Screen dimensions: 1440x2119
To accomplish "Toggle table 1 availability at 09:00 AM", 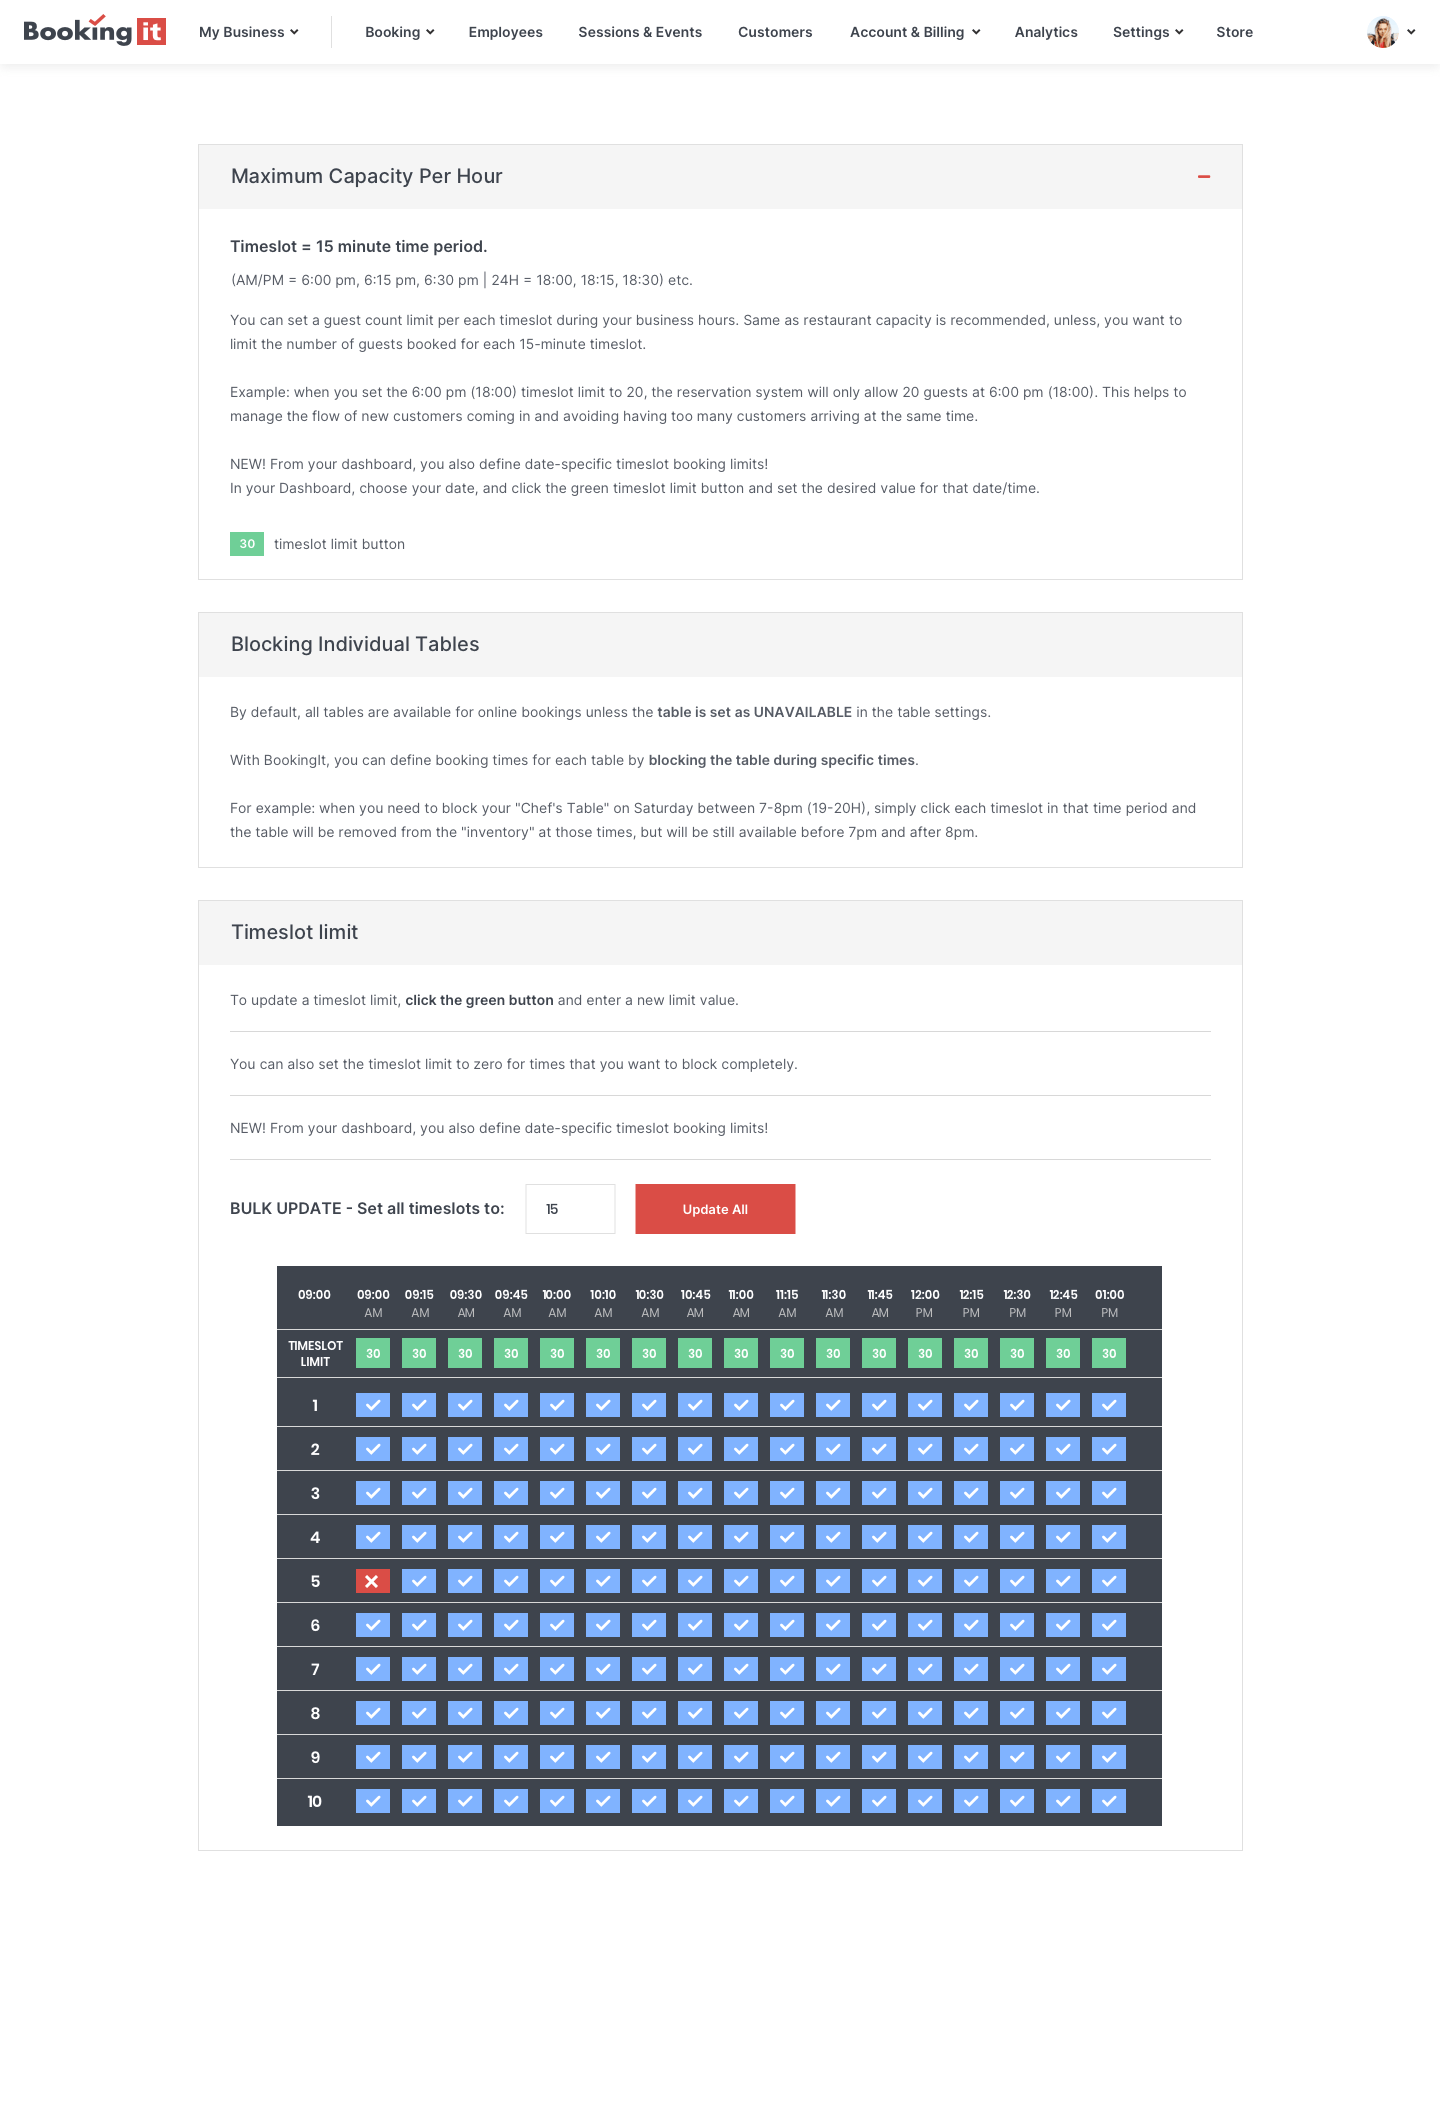I will (x=373, y=1405).
